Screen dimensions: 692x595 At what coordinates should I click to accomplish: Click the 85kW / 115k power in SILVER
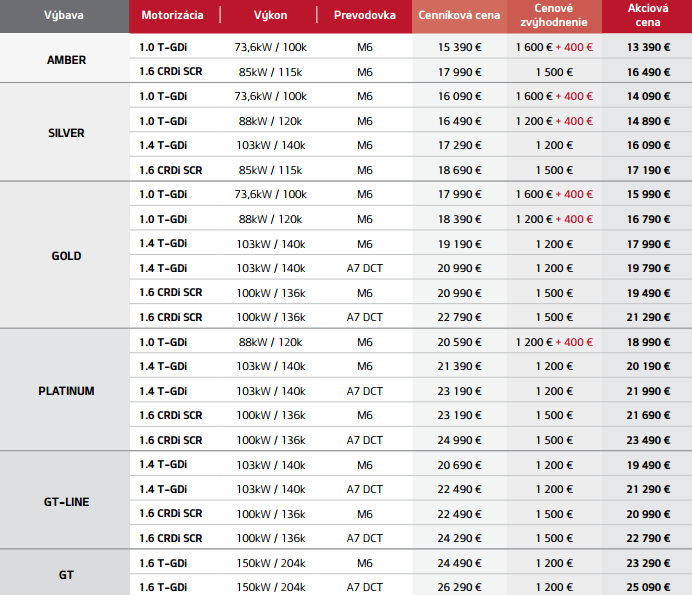269,170
